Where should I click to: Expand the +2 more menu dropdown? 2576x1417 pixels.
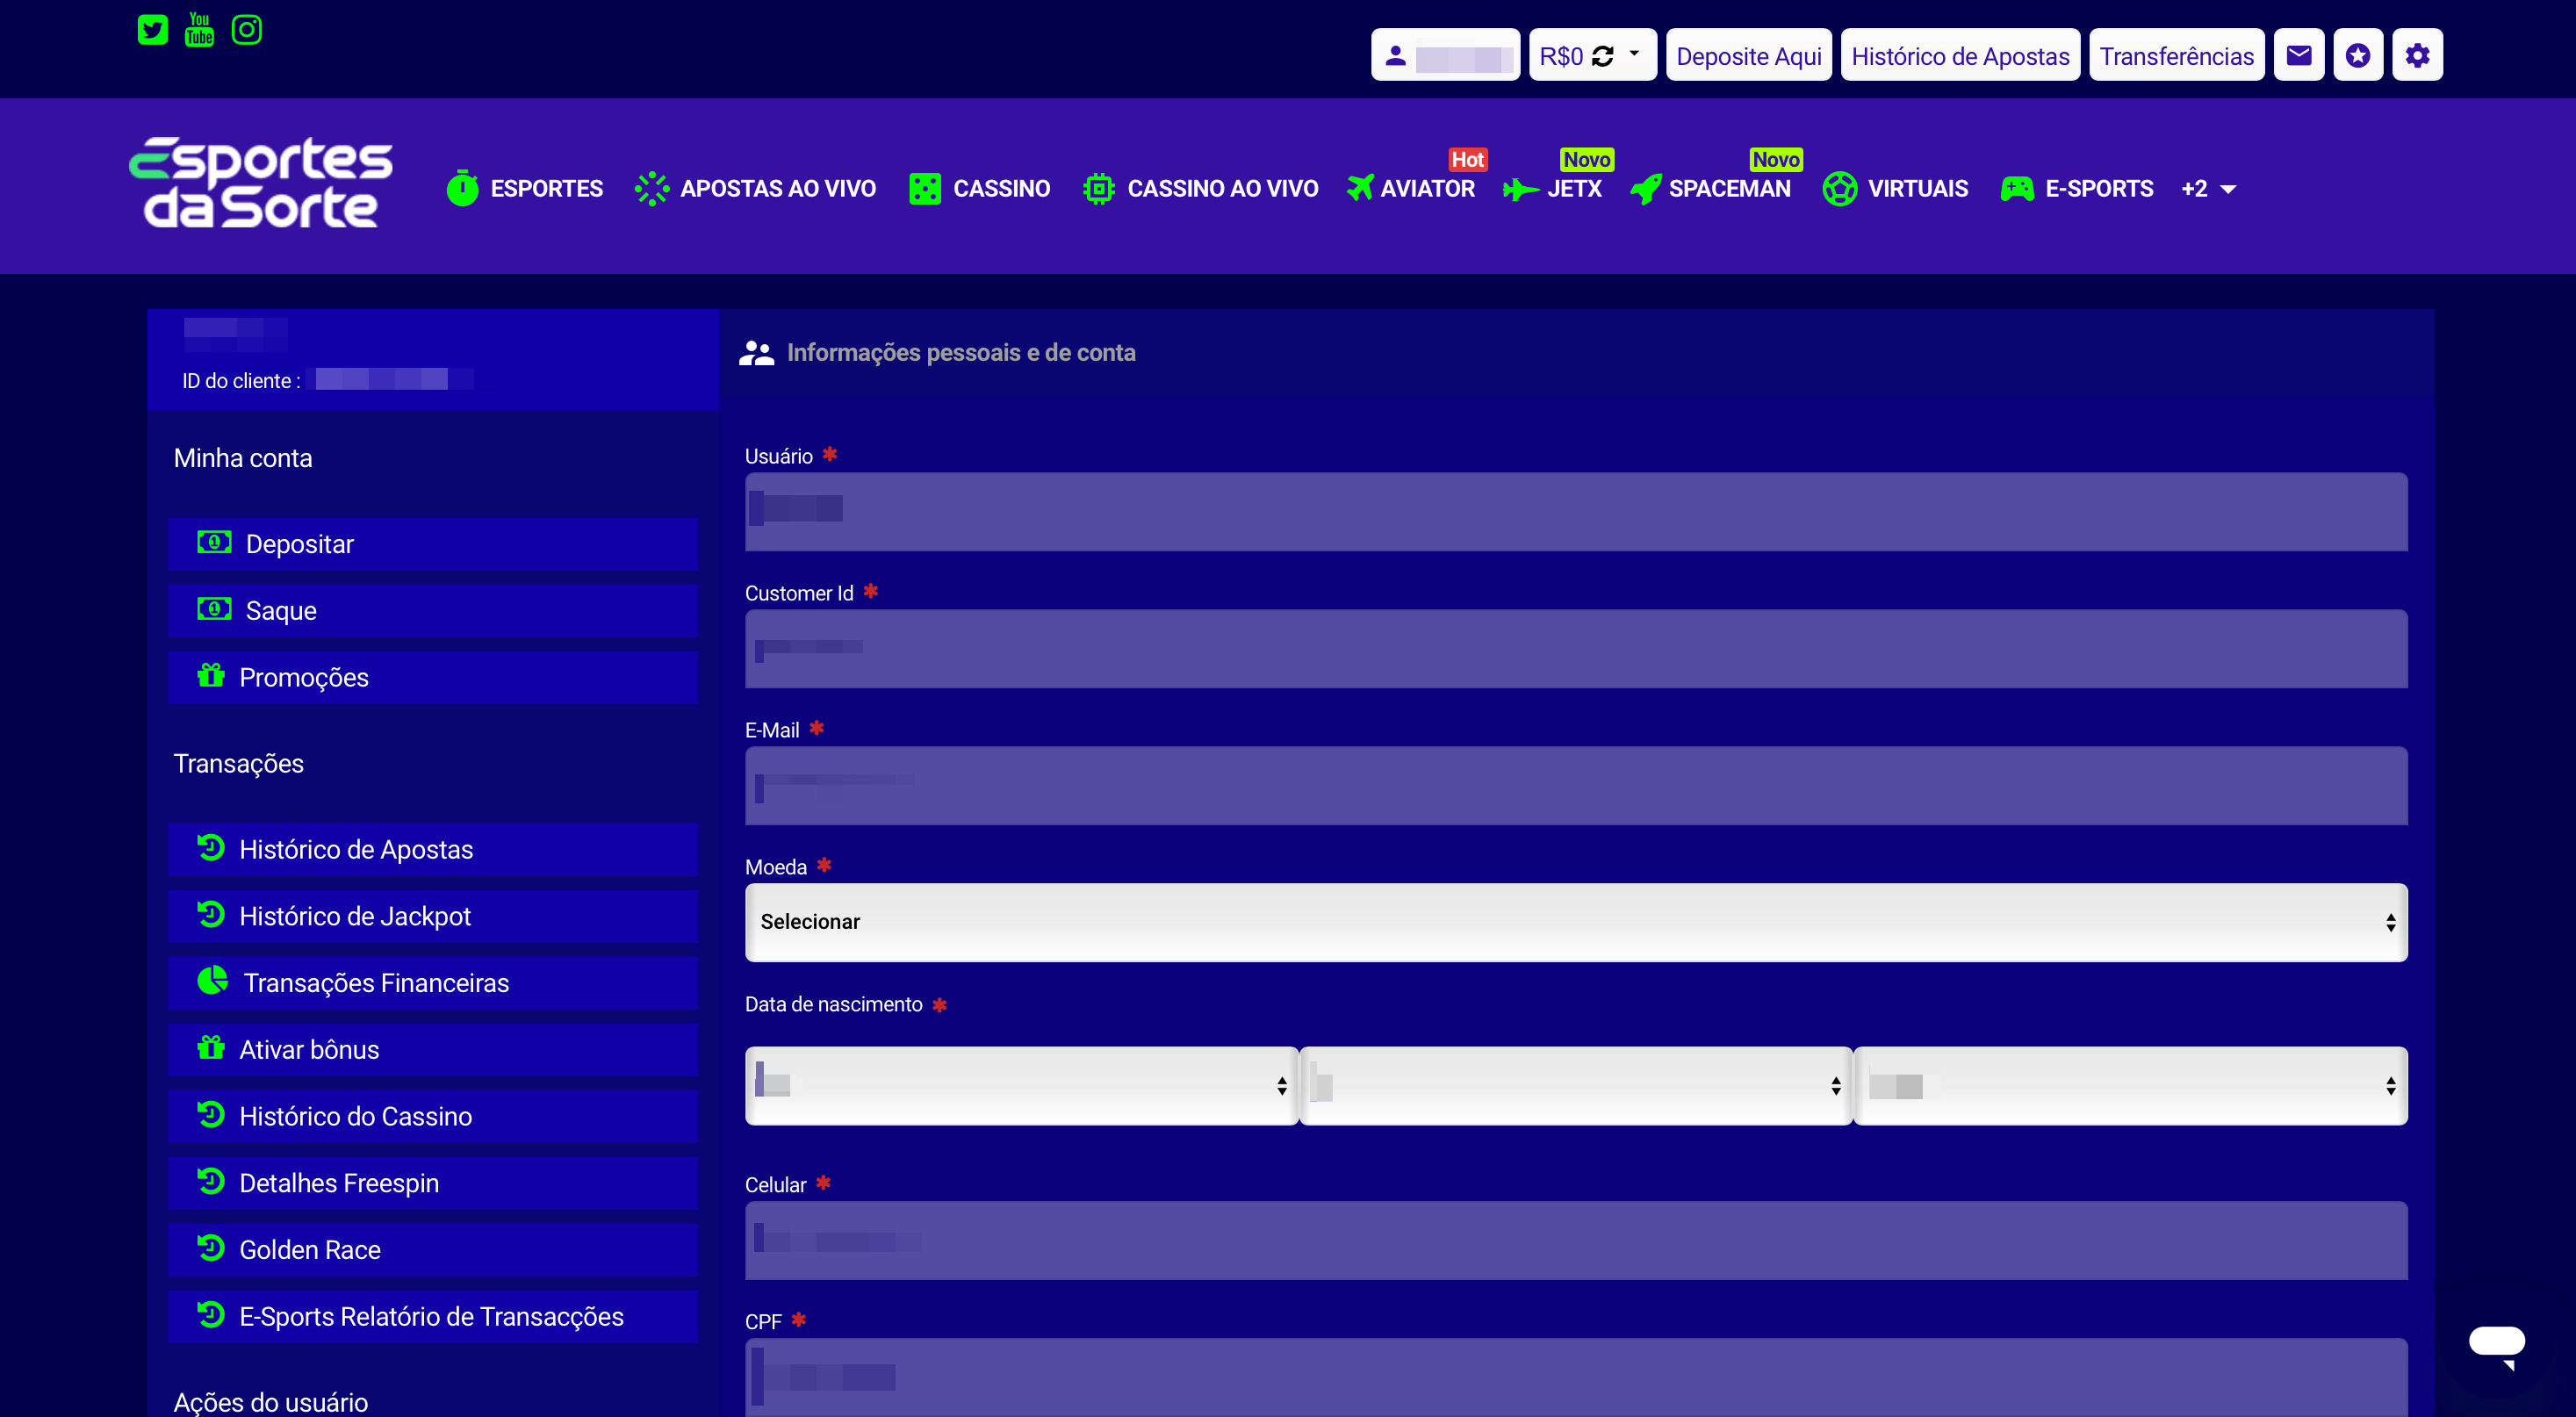[x=2208, y=188]
